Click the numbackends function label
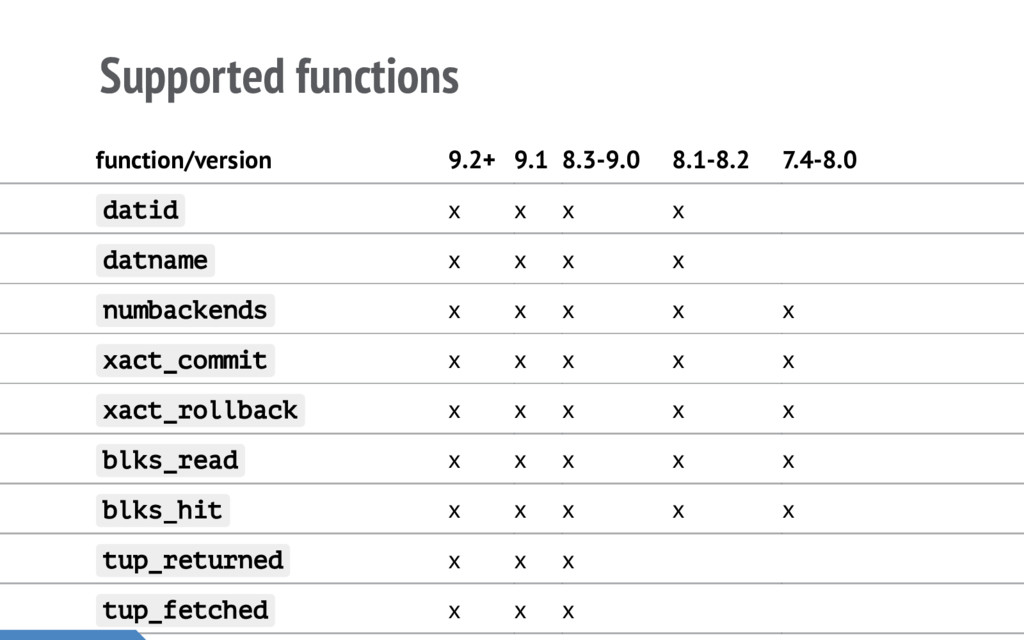This screenshot has height=640, width=1024. tap(185, 310)
